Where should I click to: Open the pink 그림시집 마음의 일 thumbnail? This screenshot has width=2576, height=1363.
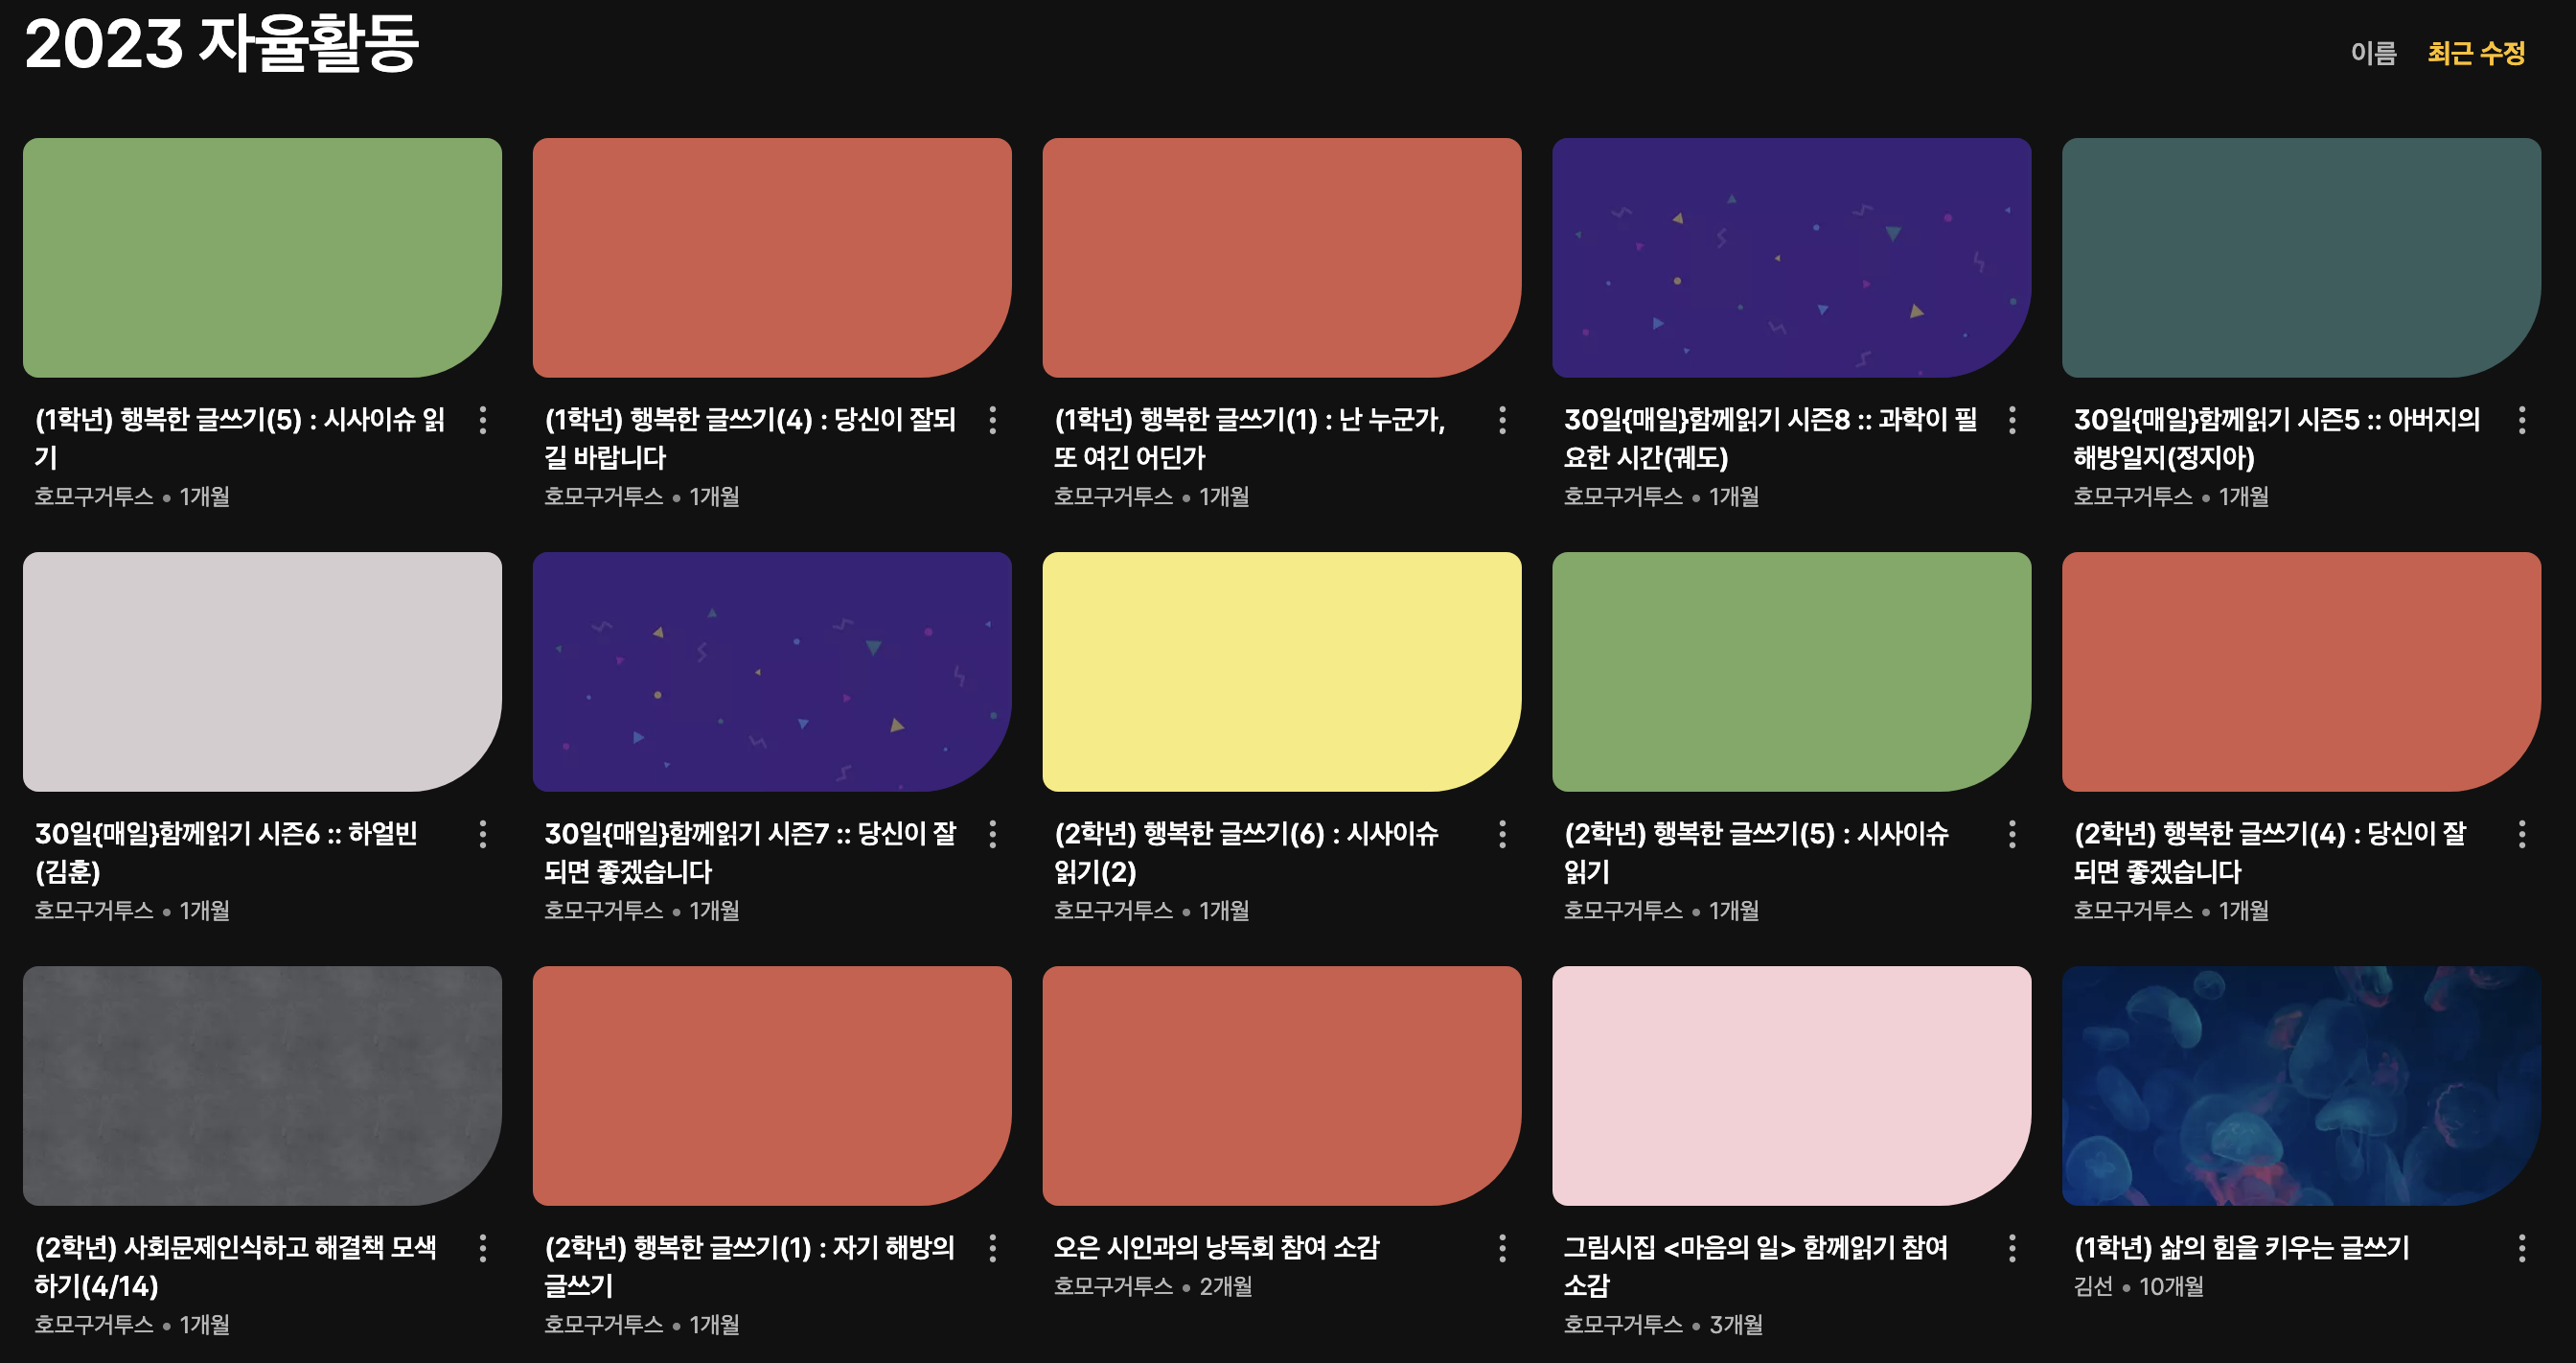pos(1790,1085)
